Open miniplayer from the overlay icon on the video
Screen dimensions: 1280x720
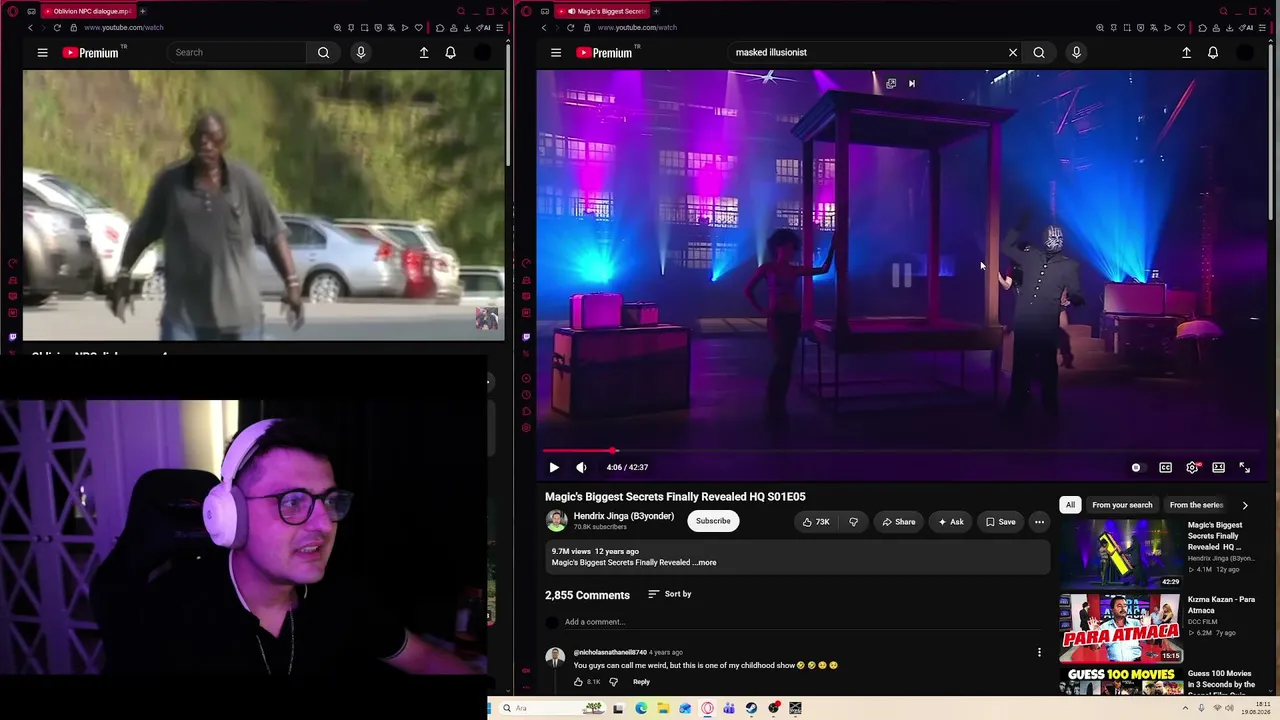(891, 84)
